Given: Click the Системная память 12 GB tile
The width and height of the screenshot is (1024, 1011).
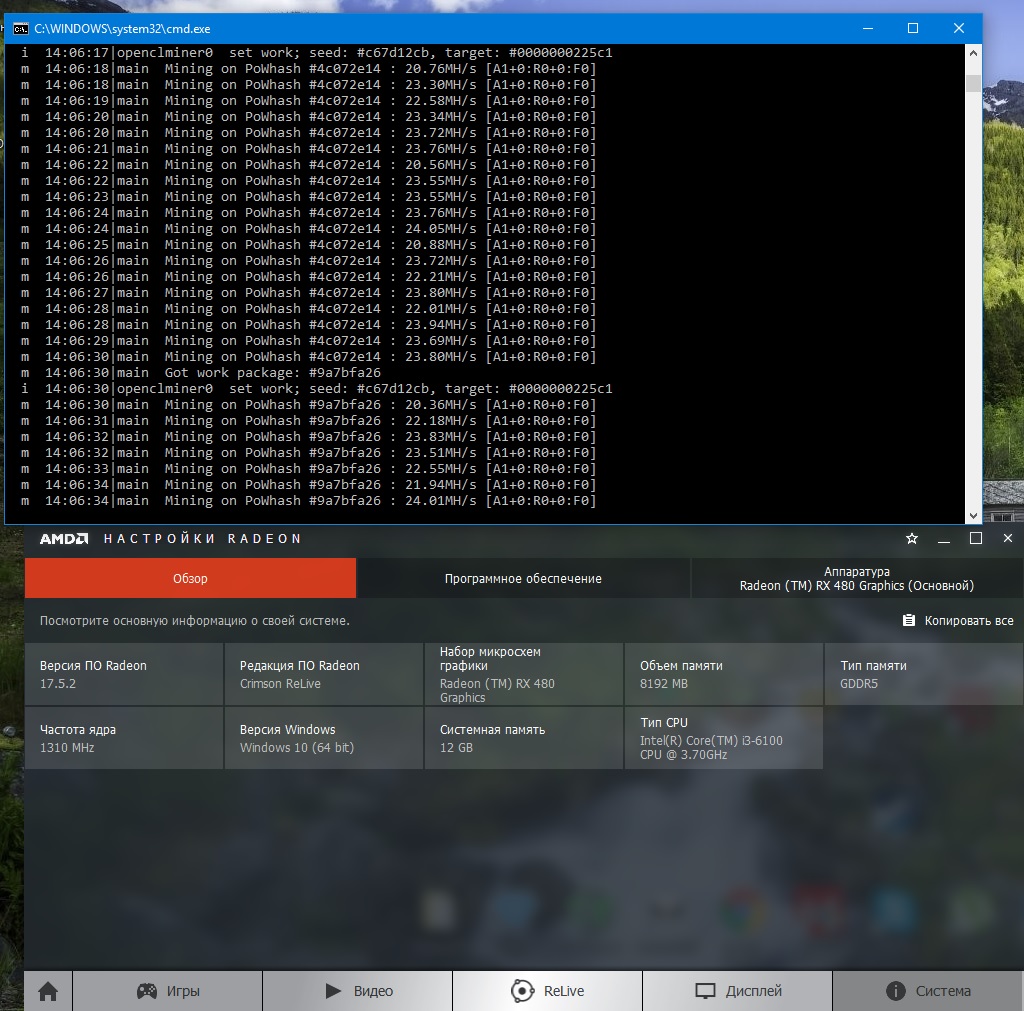Looking at the screenshot, I should click(x=524, y=738).
